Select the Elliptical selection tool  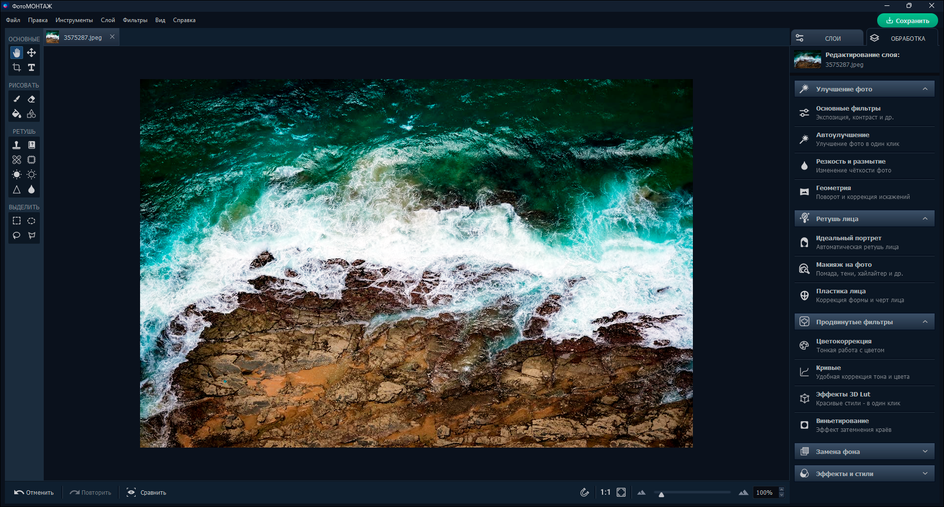pos(31,221)
